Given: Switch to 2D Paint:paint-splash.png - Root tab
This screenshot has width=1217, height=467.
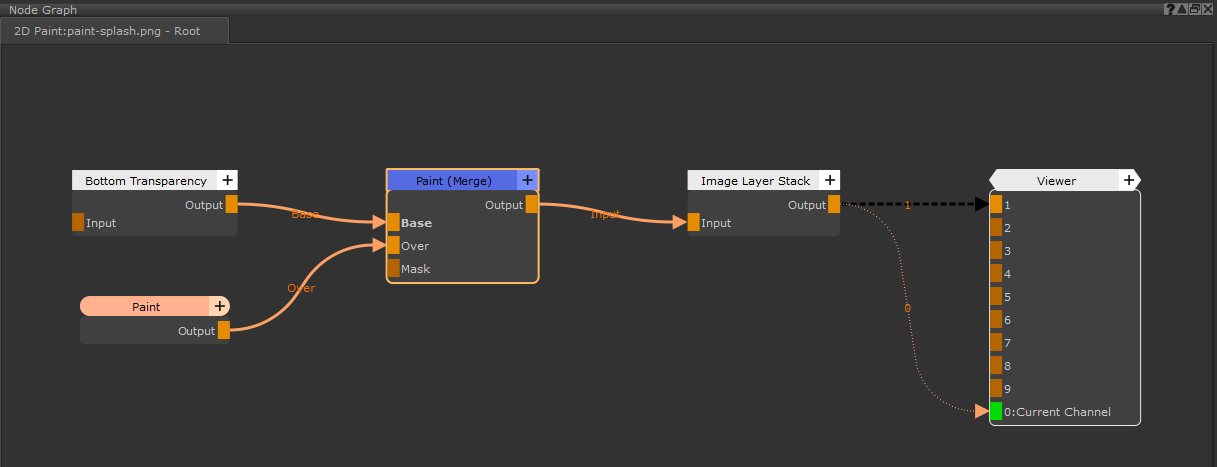Looking at the screenshot, I should click(x=107, y=31).
